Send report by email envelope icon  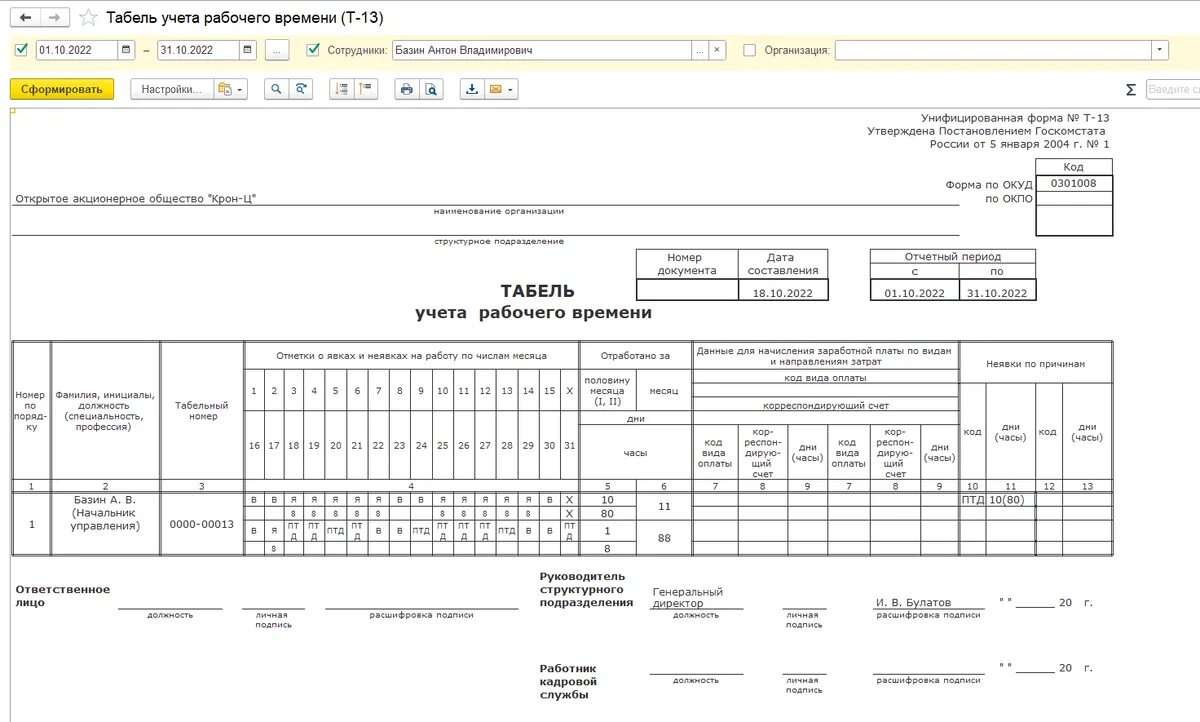[494, 89]
